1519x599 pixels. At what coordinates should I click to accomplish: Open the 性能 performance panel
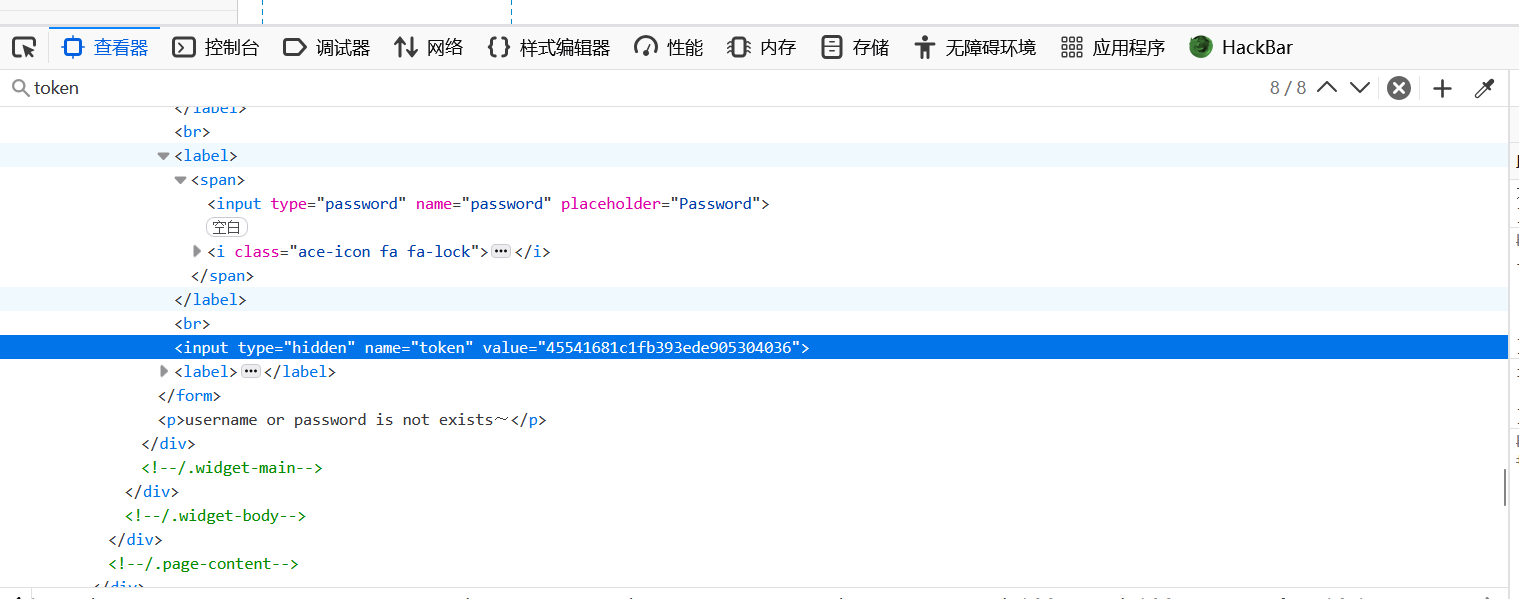coord(669,47)
